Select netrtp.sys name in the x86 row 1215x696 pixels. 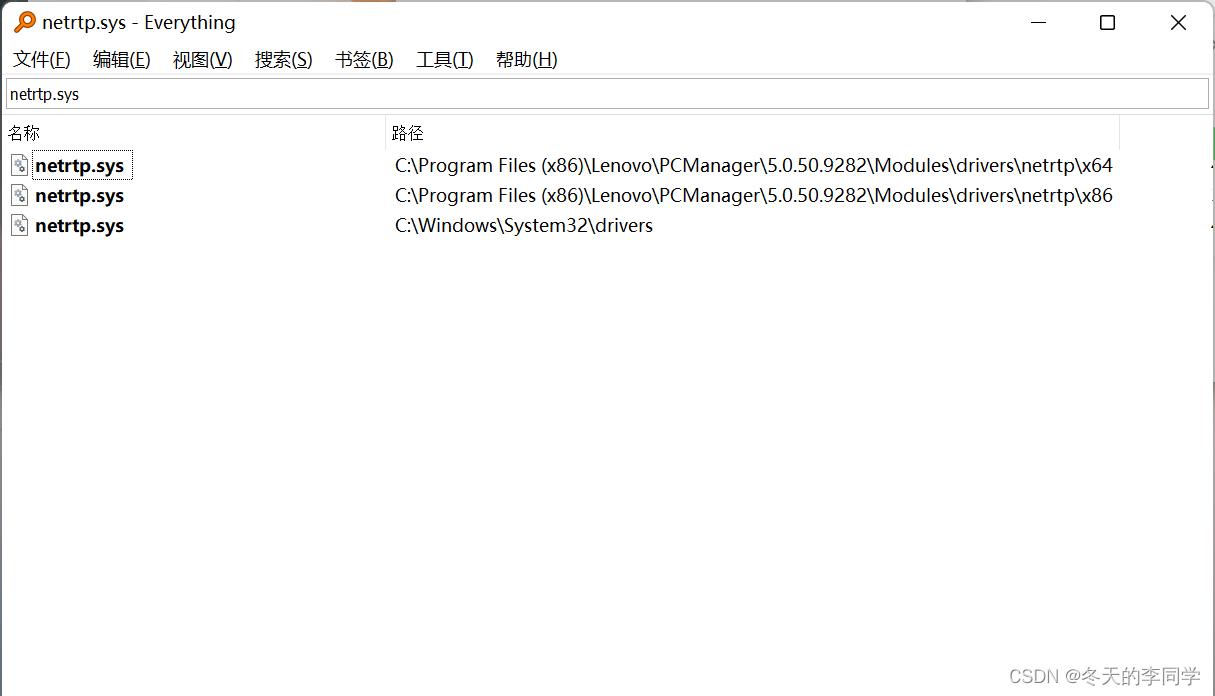tap(80, 196)
